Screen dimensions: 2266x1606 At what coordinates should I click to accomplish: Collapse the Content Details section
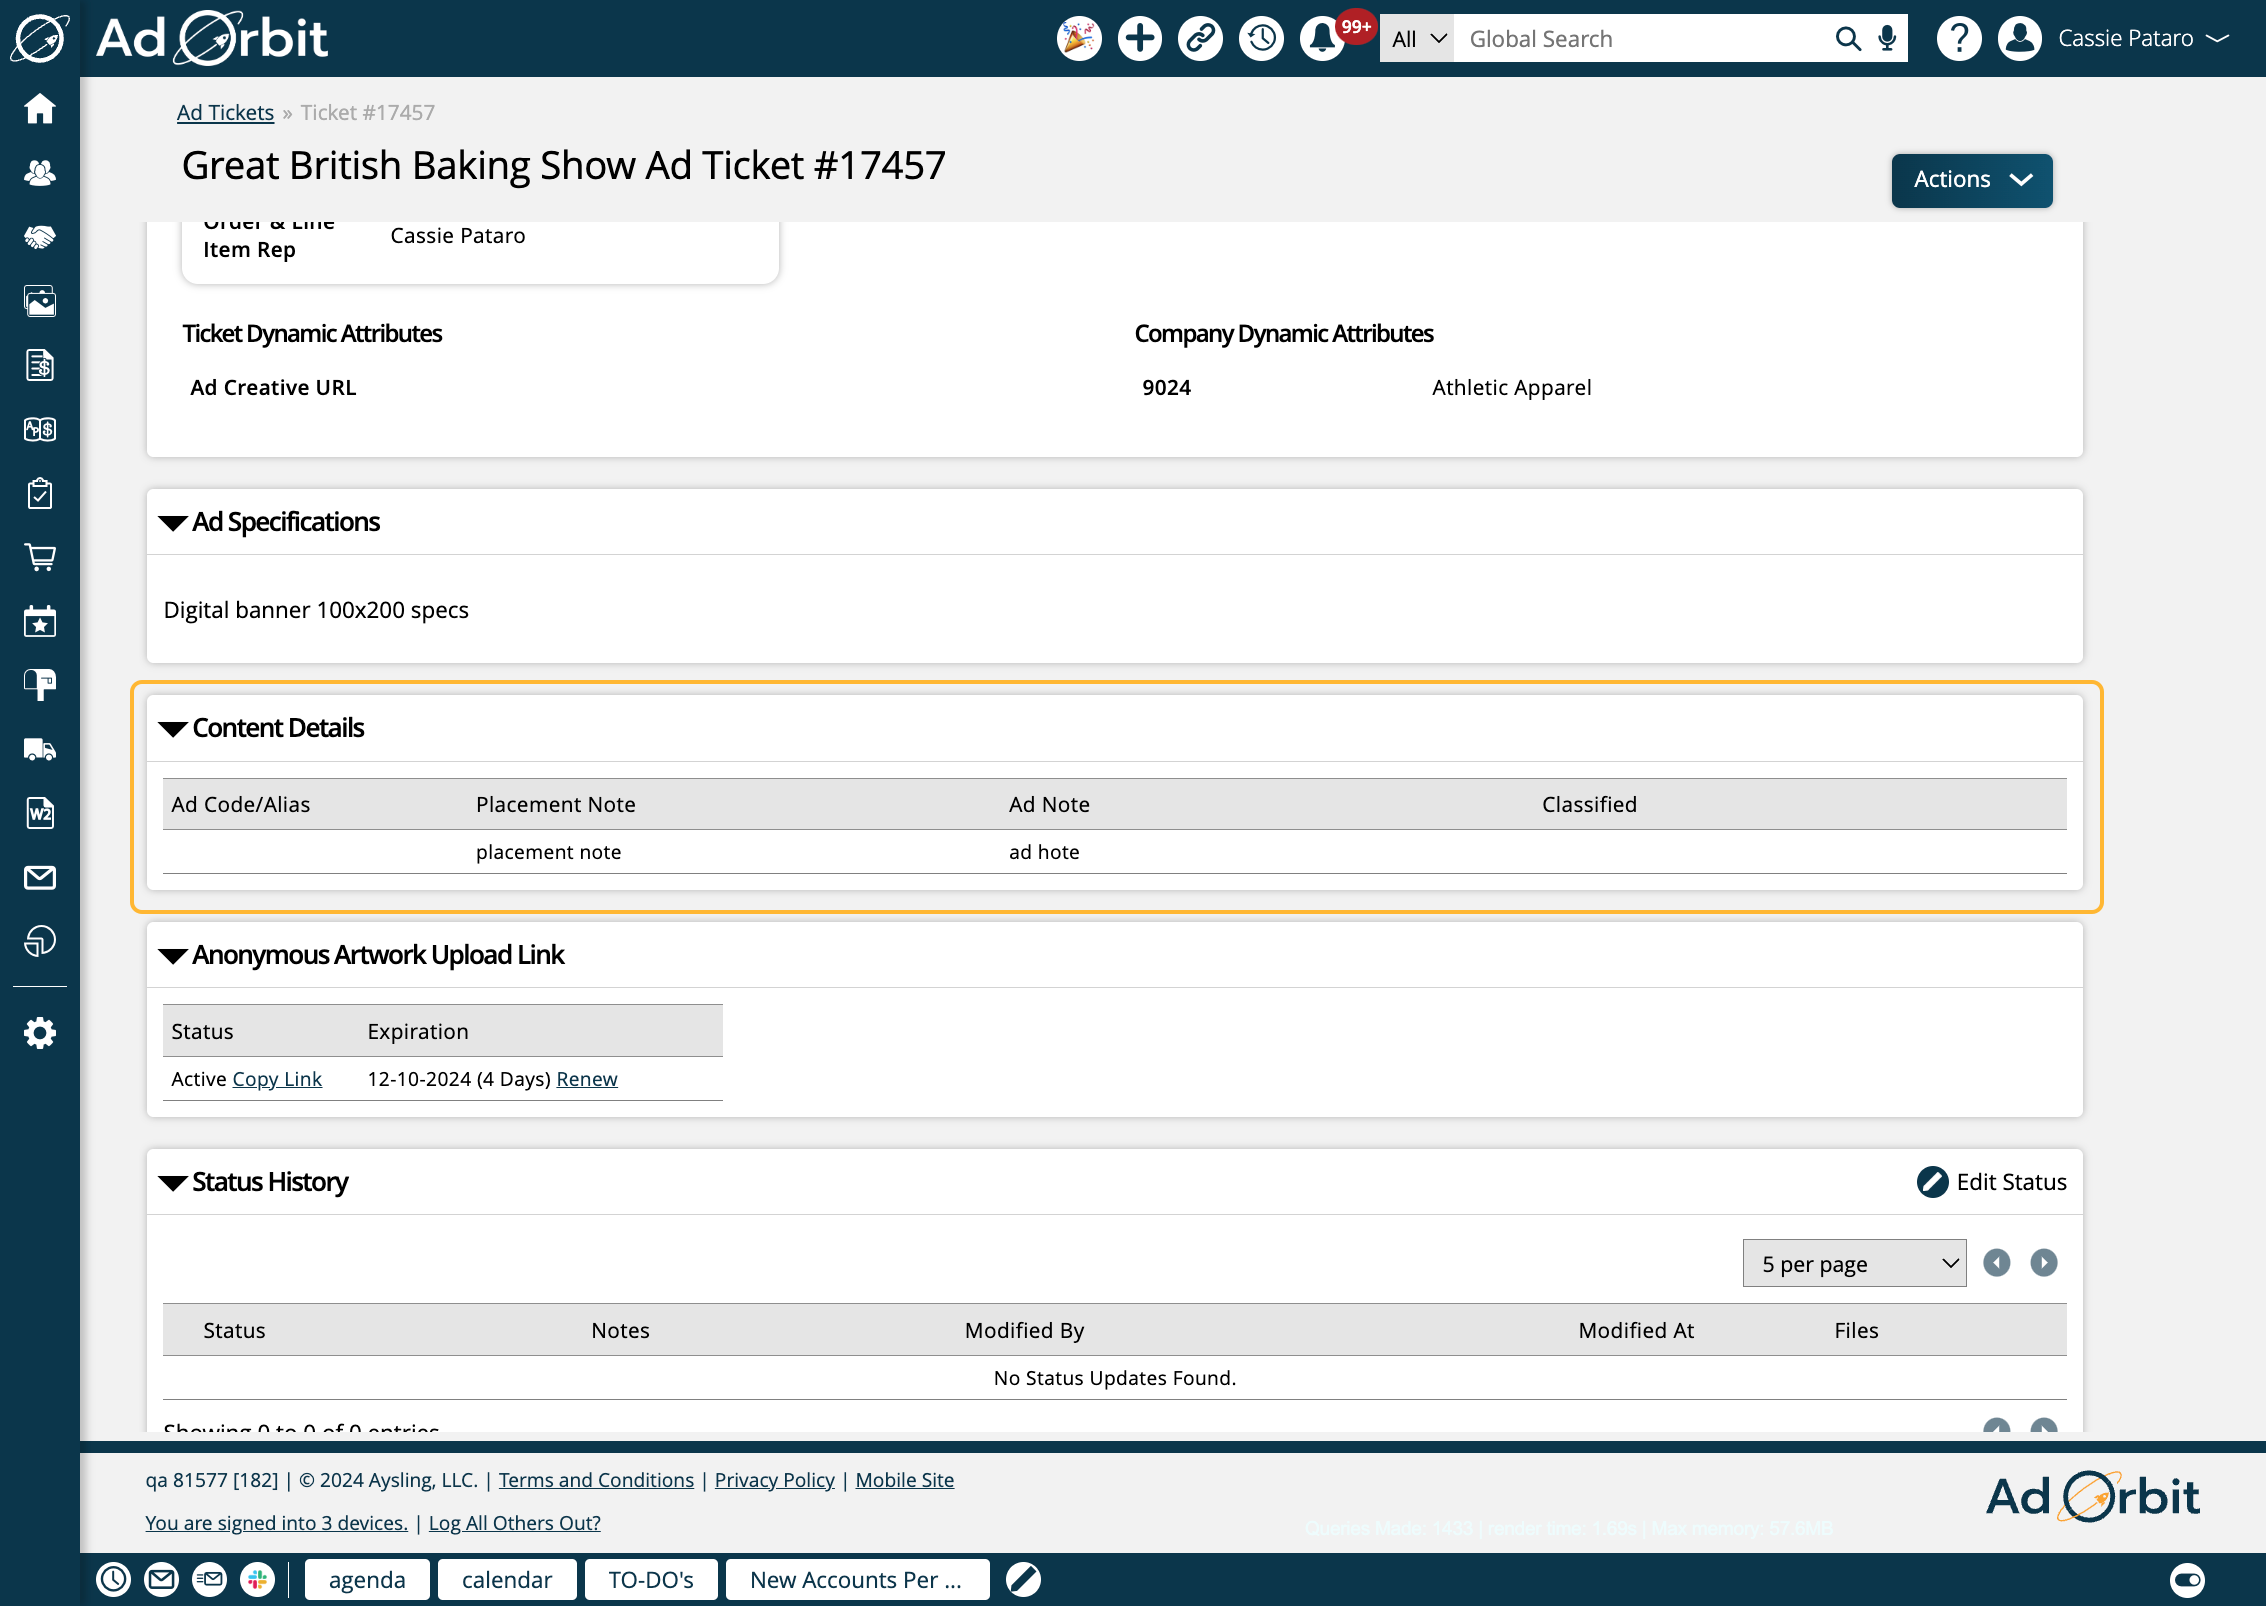pyautogui.click(x=173, y=729)
